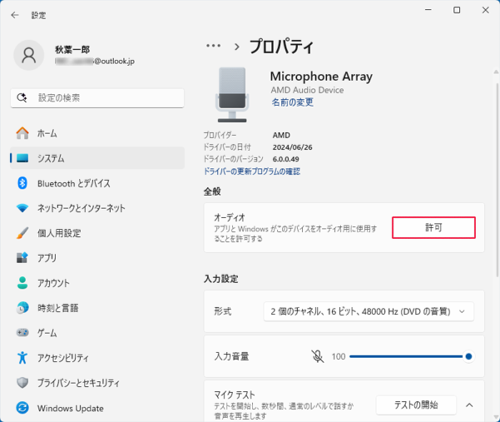Click the アカウント person icon
Image resolution: width=500 pixels, height=422 pixels.
[22, 283]
